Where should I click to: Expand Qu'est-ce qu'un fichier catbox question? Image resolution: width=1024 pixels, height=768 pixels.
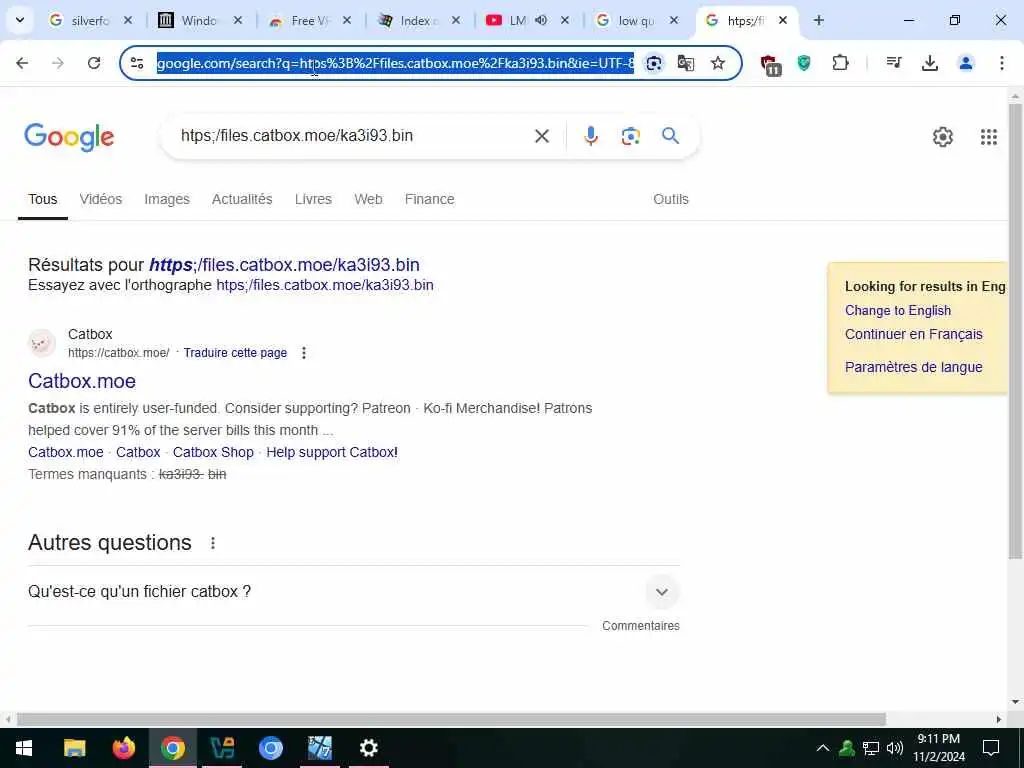(x=353, y=592)
